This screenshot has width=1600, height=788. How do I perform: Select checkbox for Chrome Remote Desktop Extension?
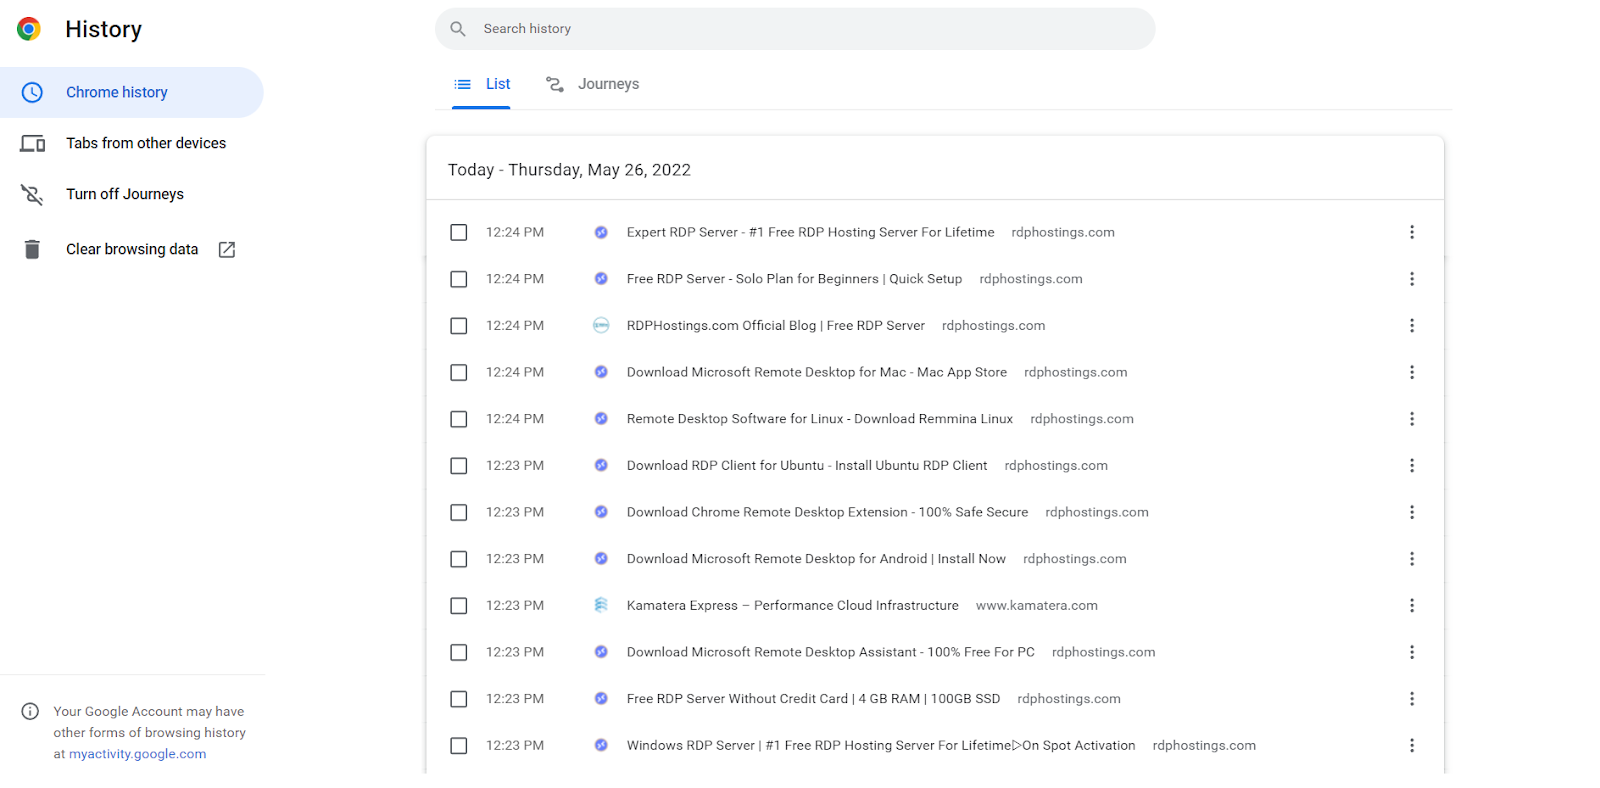(x=459, y=512)
